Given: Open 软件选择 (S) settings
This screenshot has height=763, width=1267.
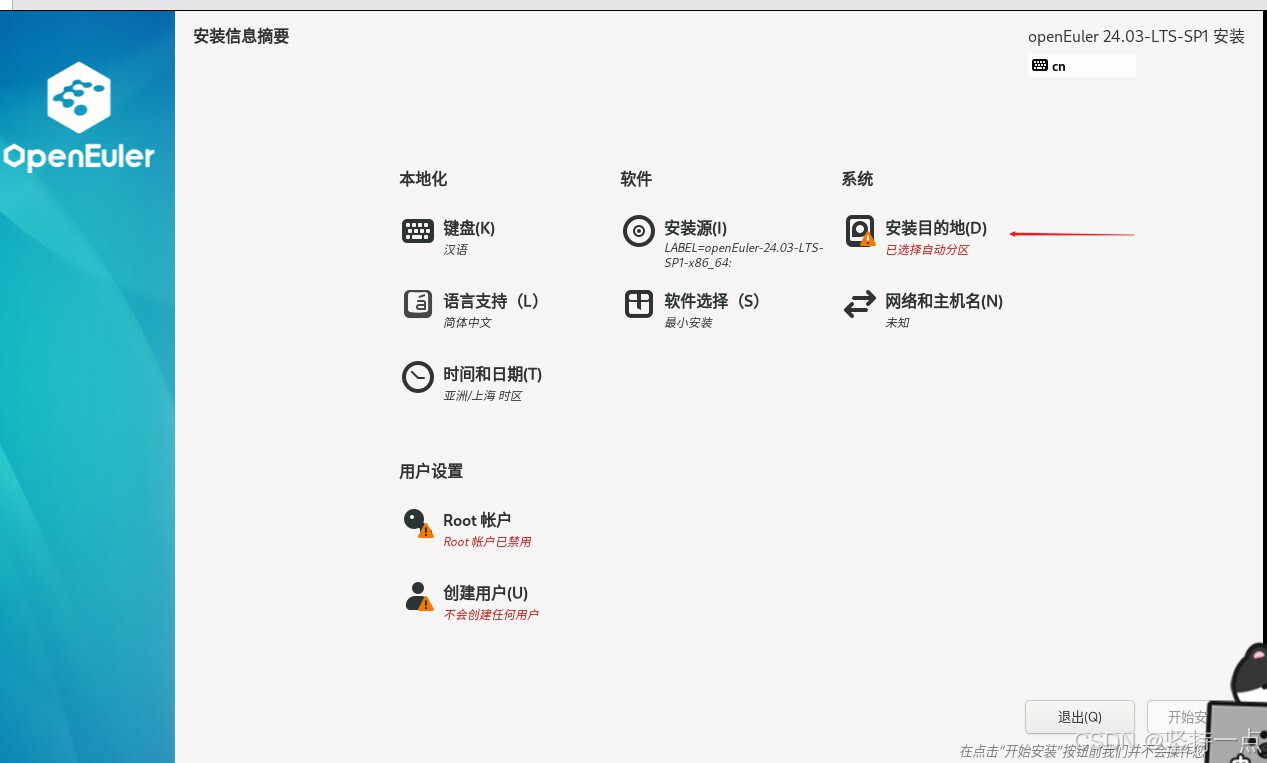Looking at the screenshot, I should [x=712, y=301].
